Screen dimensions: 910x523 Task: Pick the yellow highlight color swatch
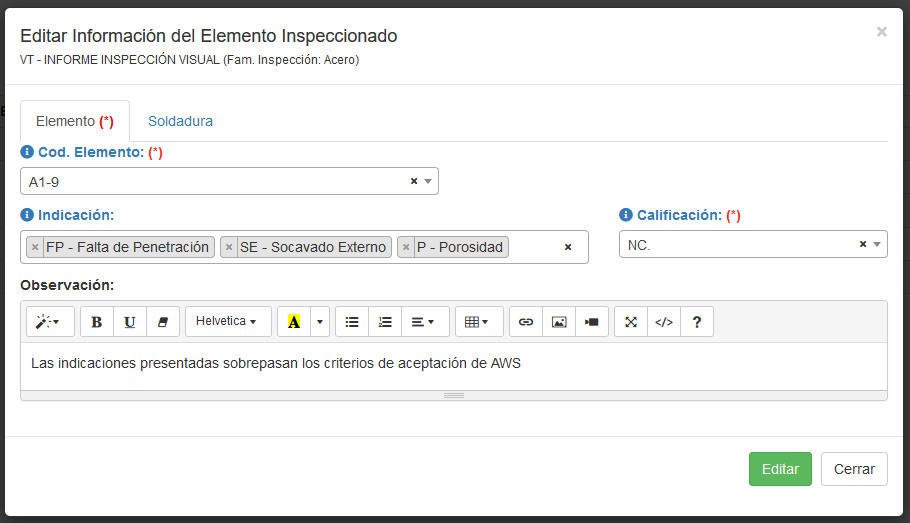294,322
